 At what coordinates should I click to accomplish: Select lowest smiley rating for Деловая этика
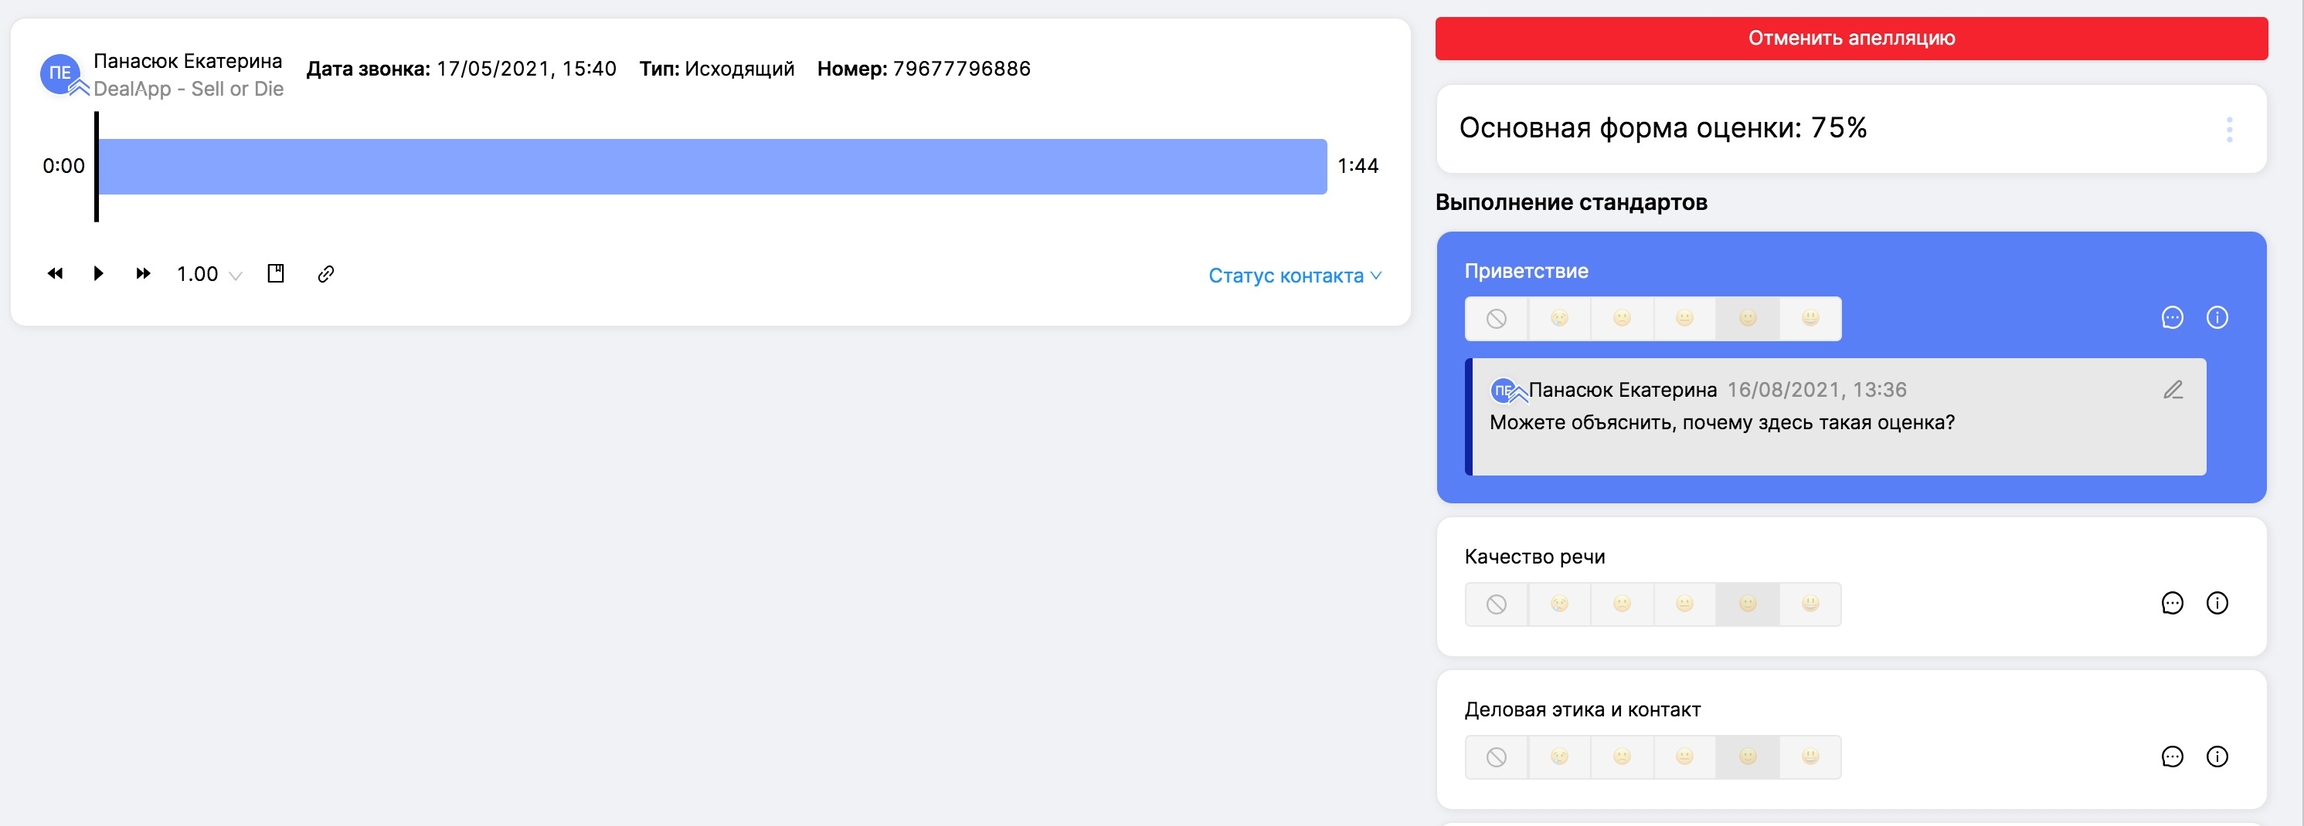pos(1559,757)
